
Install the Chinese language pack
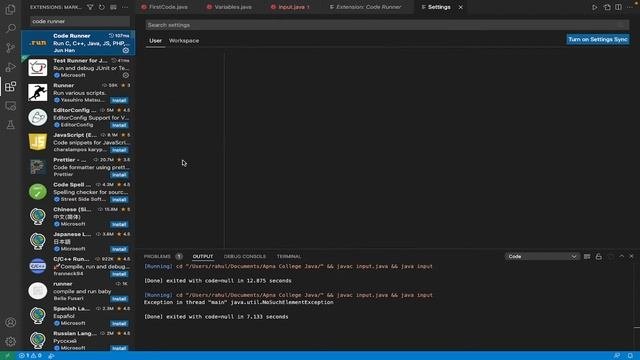coord(119,224)
